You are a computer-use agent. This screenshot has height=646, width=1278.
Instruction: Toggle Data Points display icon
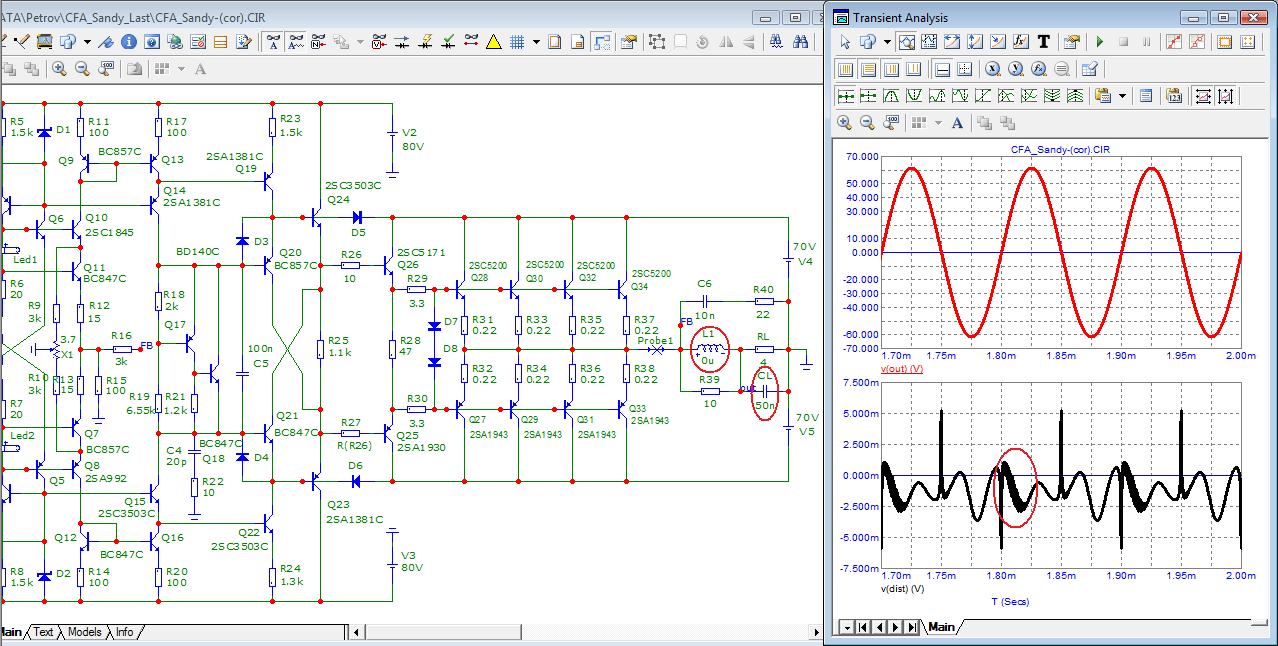[1174, 42]
